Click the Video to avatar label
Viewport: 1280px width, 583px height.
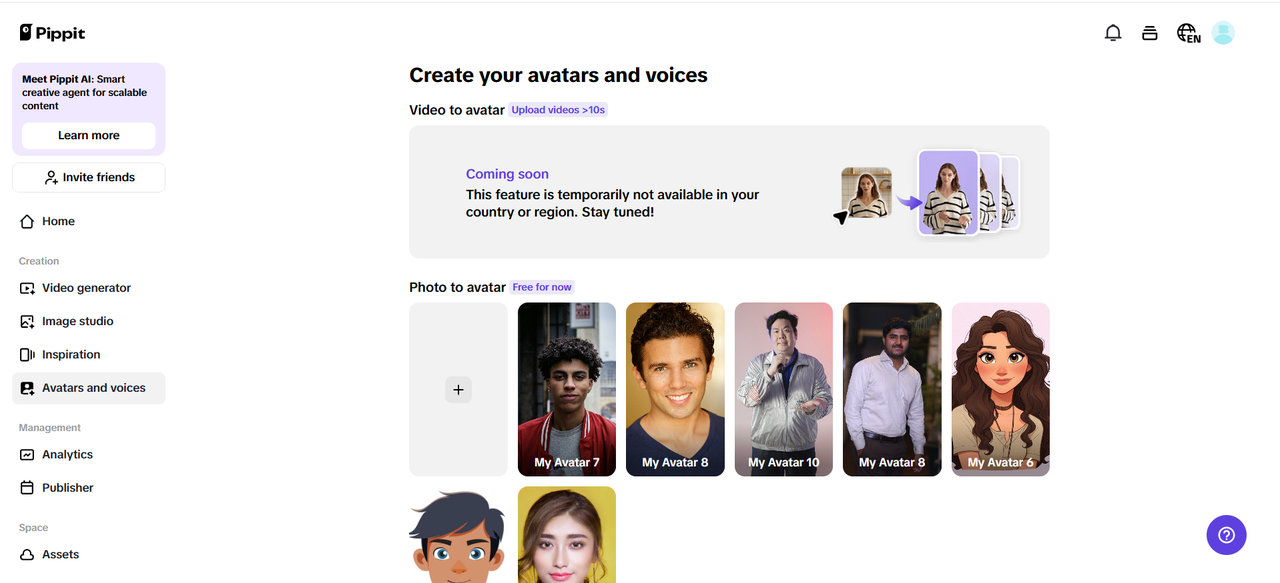pyautogui.click(x=457, y=110)
